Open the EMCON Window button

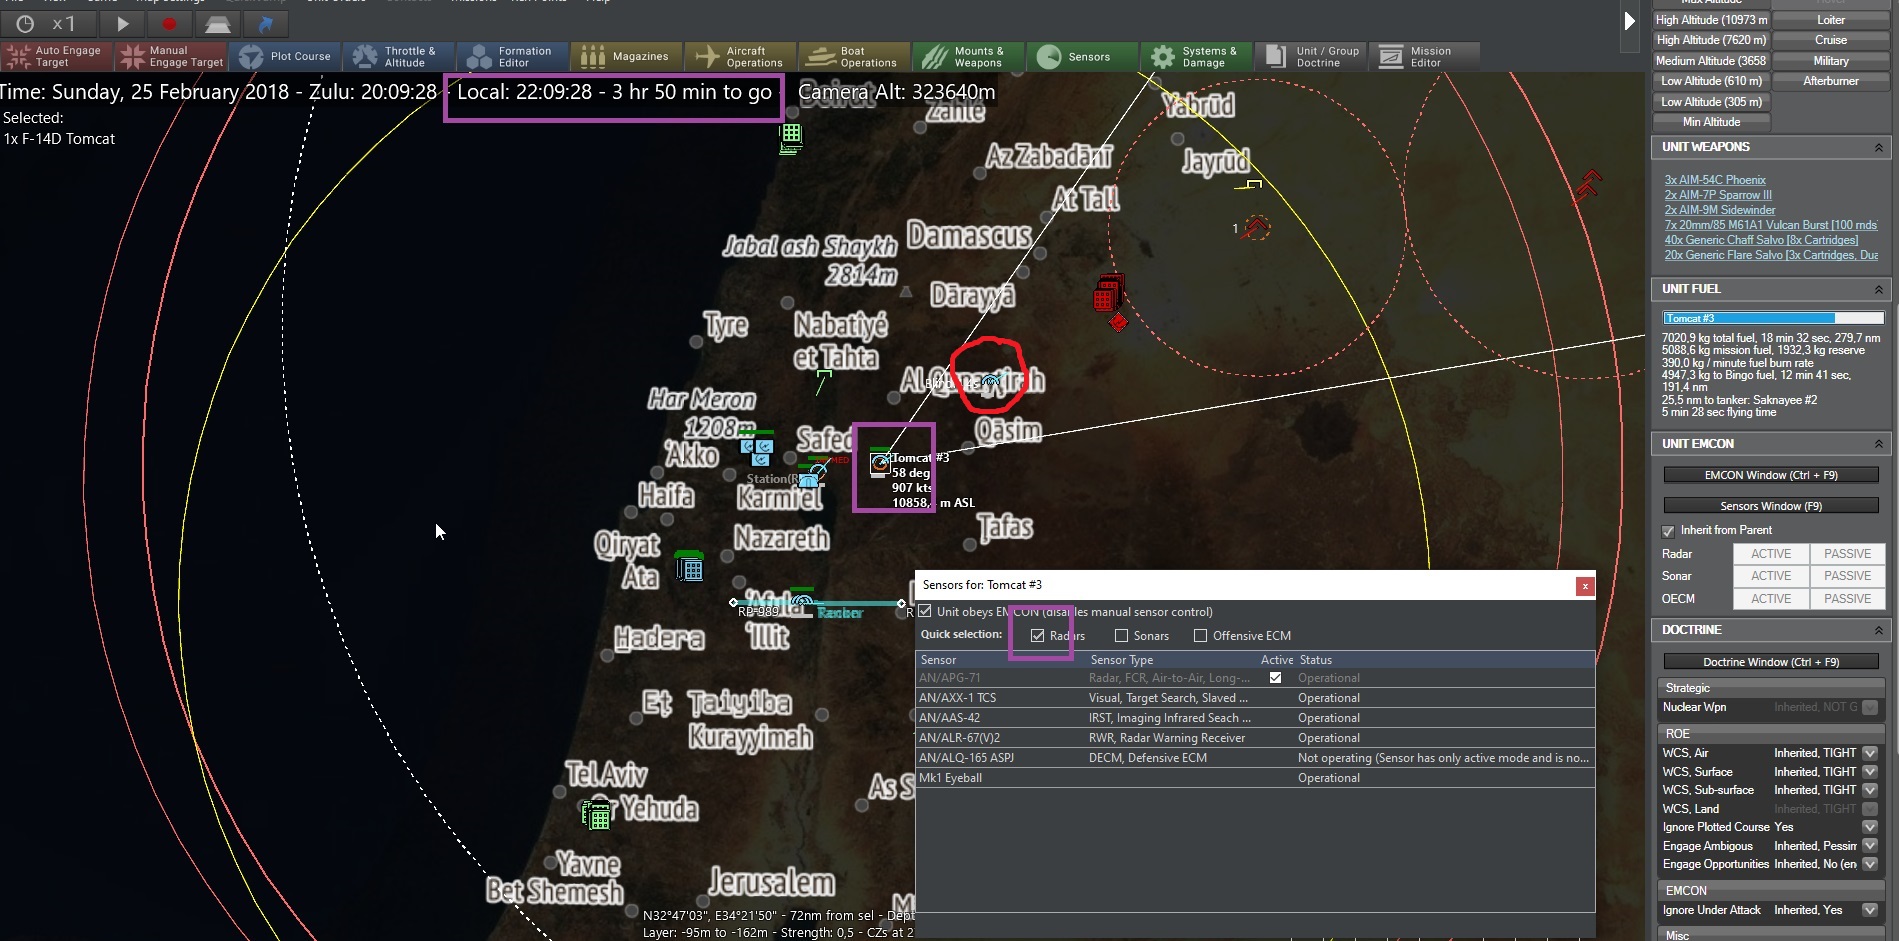1771,475
